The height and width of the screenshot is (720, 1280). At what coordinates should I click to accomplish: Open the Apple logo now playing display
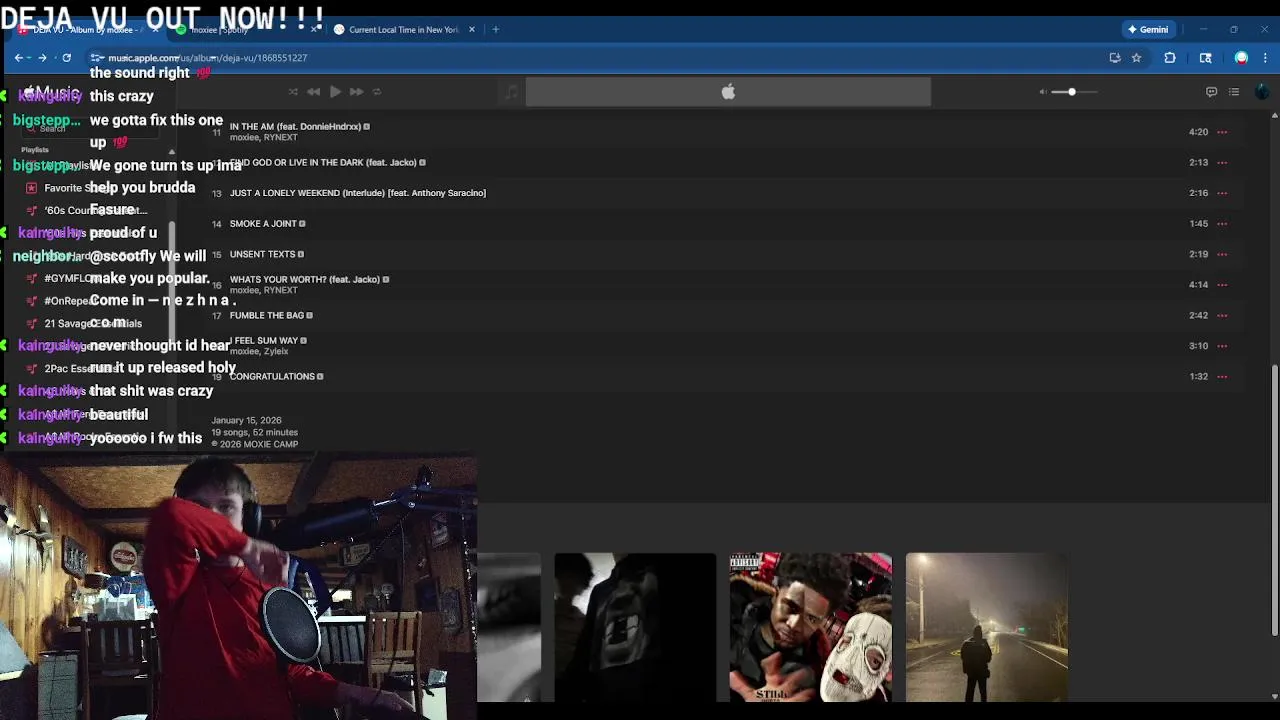[x=728, y=92]
